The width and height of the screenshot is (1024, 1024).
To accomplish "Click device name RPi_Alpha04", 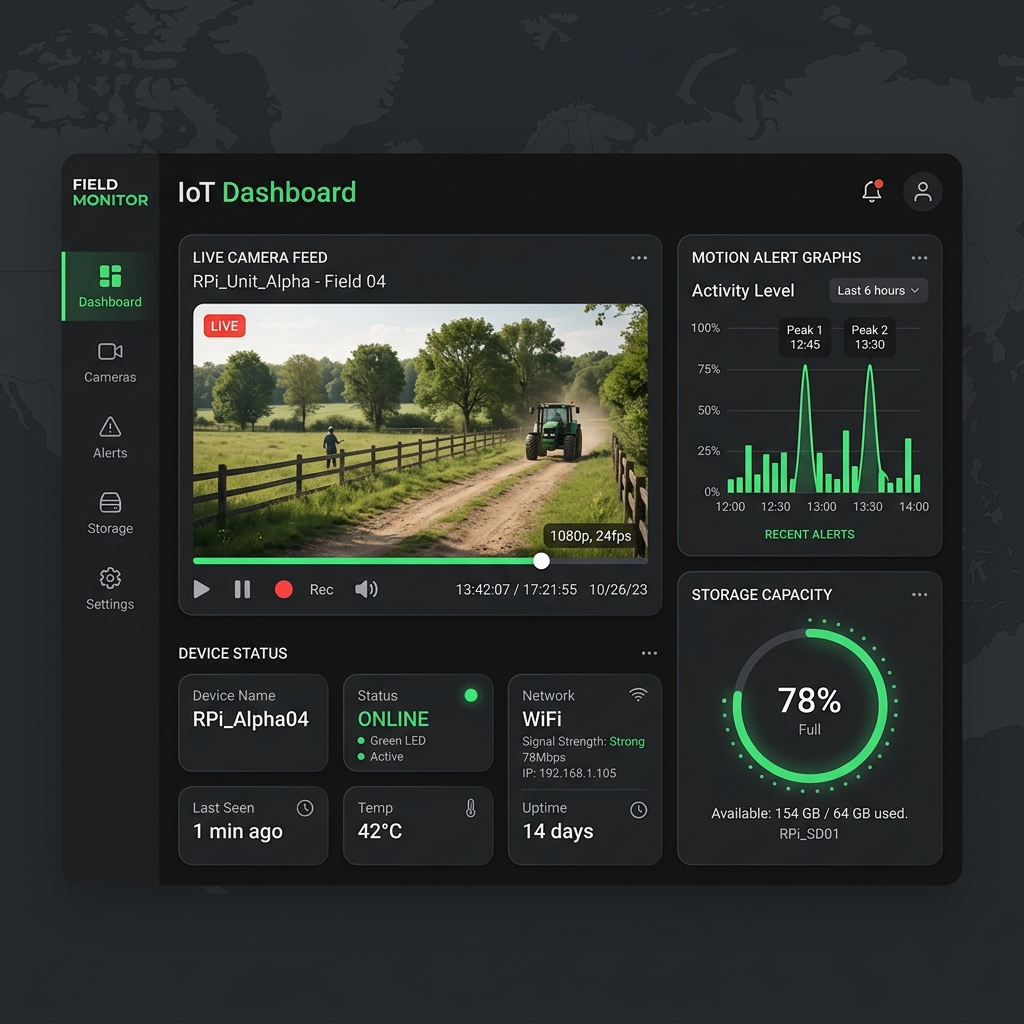I will coord(250,719).
